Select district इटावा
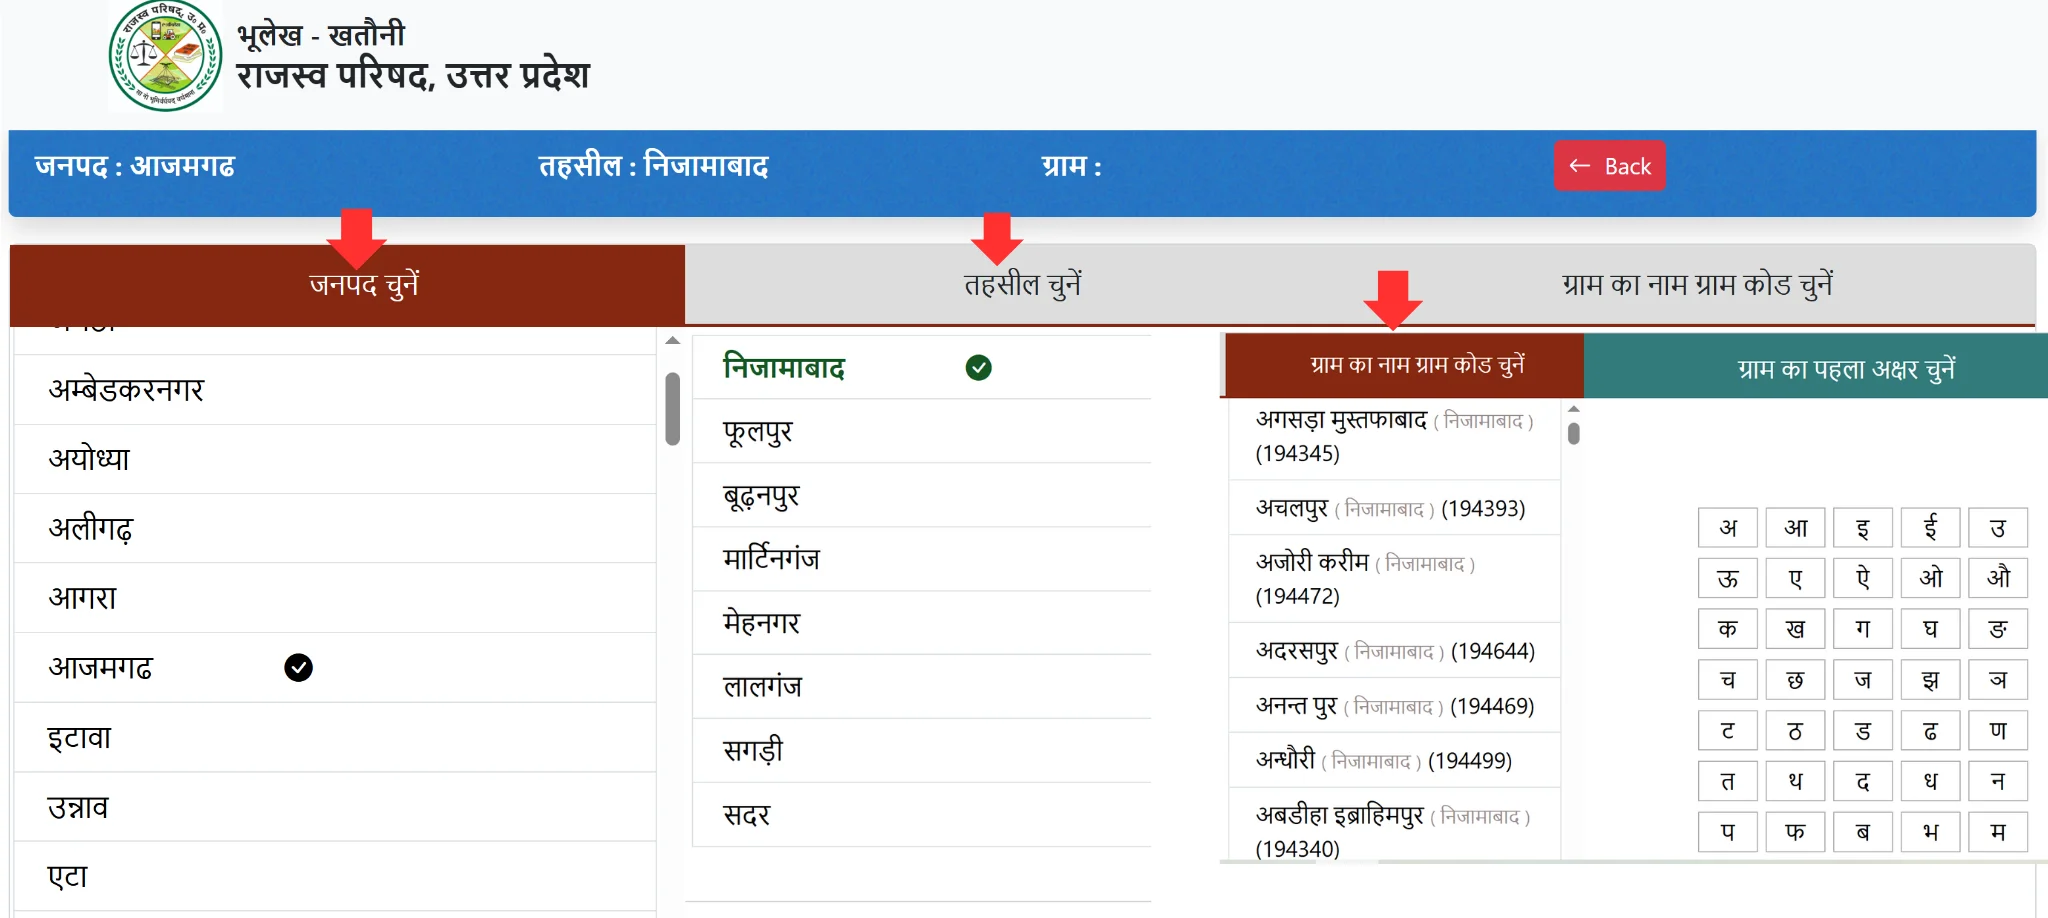The width and height of the screenshot is (2048, 918). pos(335,737)
